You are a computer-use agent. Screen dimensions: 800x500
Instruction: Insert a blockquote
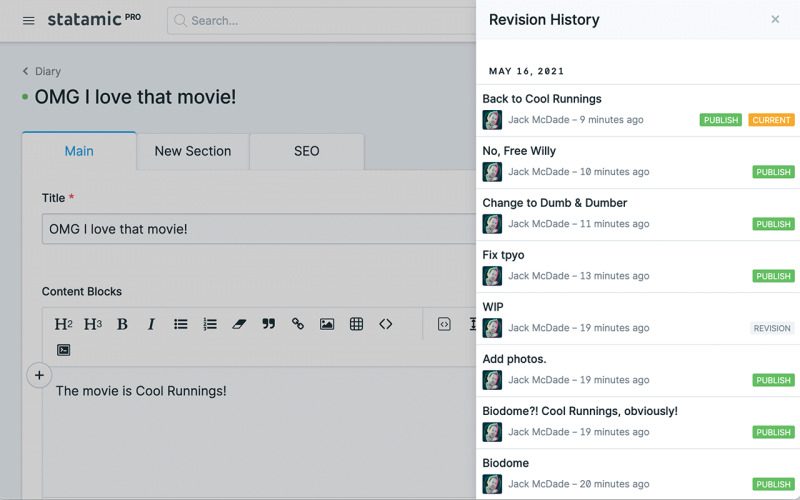click(268, 324)
